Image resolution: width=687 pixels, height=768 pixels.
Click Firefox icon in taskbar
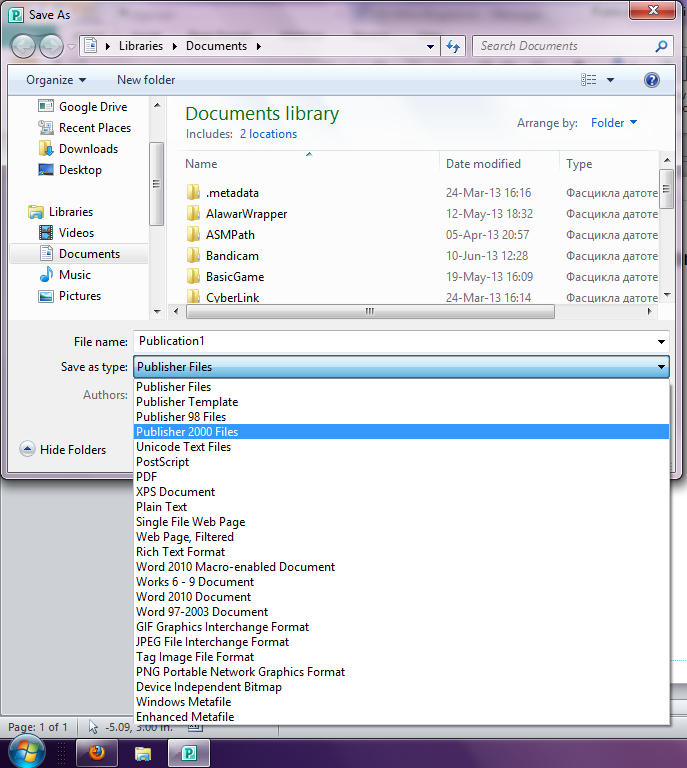[x=96, y=752]
